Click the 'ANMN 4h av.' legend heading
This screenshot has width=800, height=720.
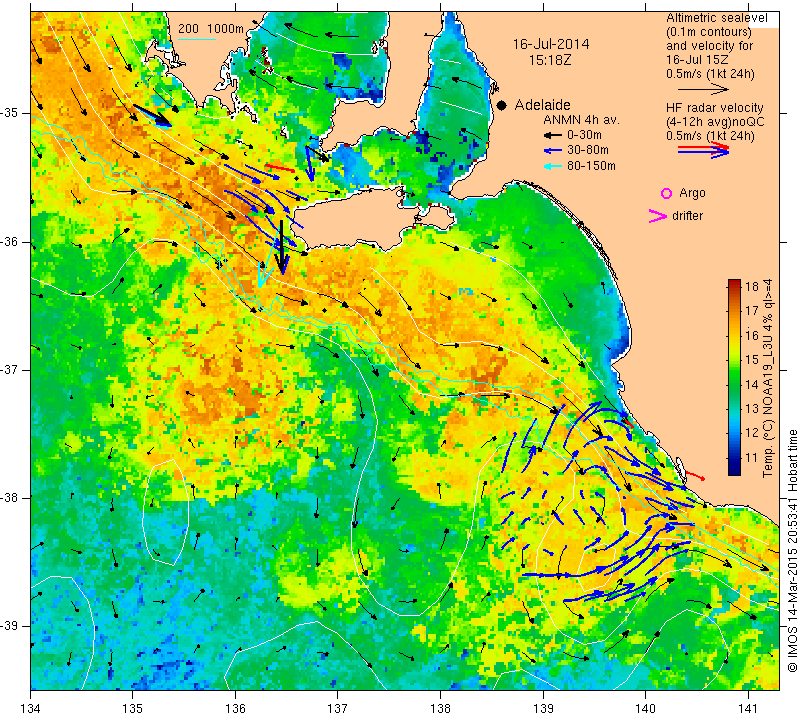[x=581, y=120]
